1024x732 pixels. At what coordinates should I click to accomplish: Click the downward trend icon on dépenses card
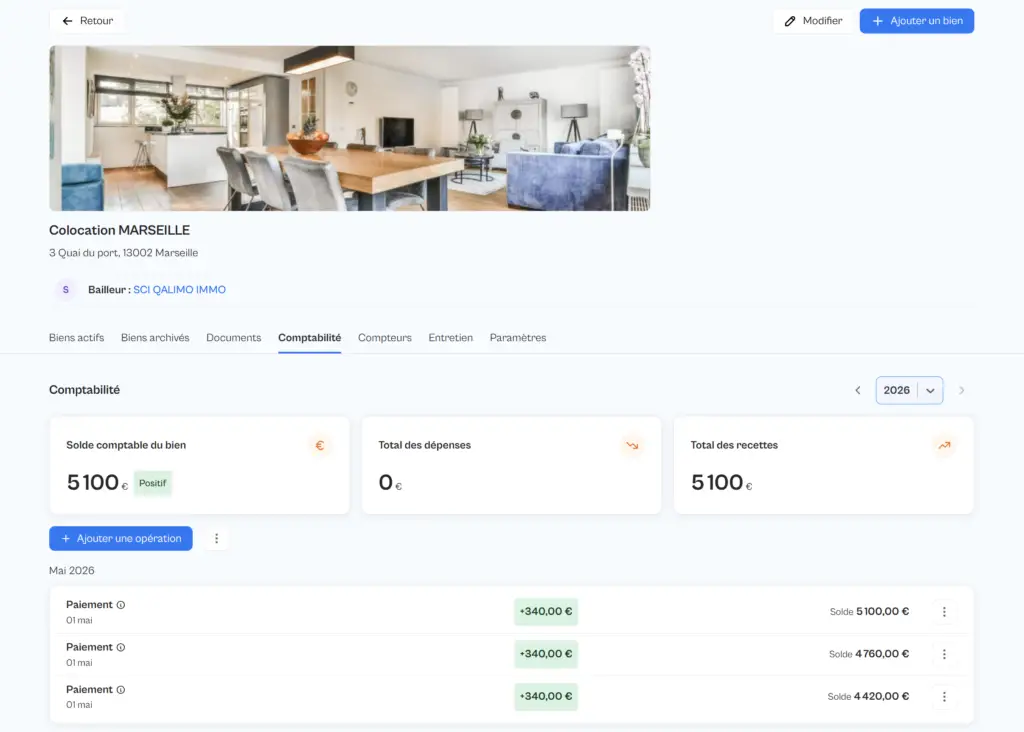(x=632, y=445)
